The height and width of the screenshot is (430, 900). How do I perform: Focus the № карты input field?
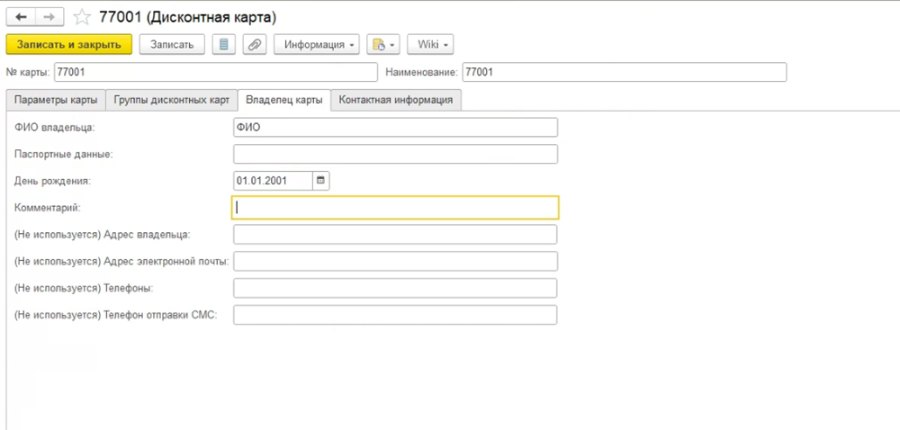[x=216, y=72]
